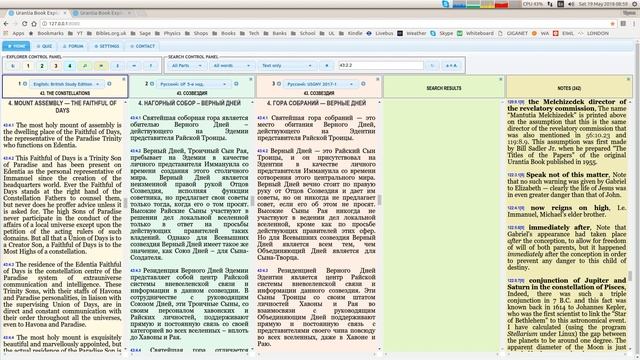The image size is (640, 360).
Task: Toggle column 4 button in Explorer panel
Action: click(x=69, y=66)
